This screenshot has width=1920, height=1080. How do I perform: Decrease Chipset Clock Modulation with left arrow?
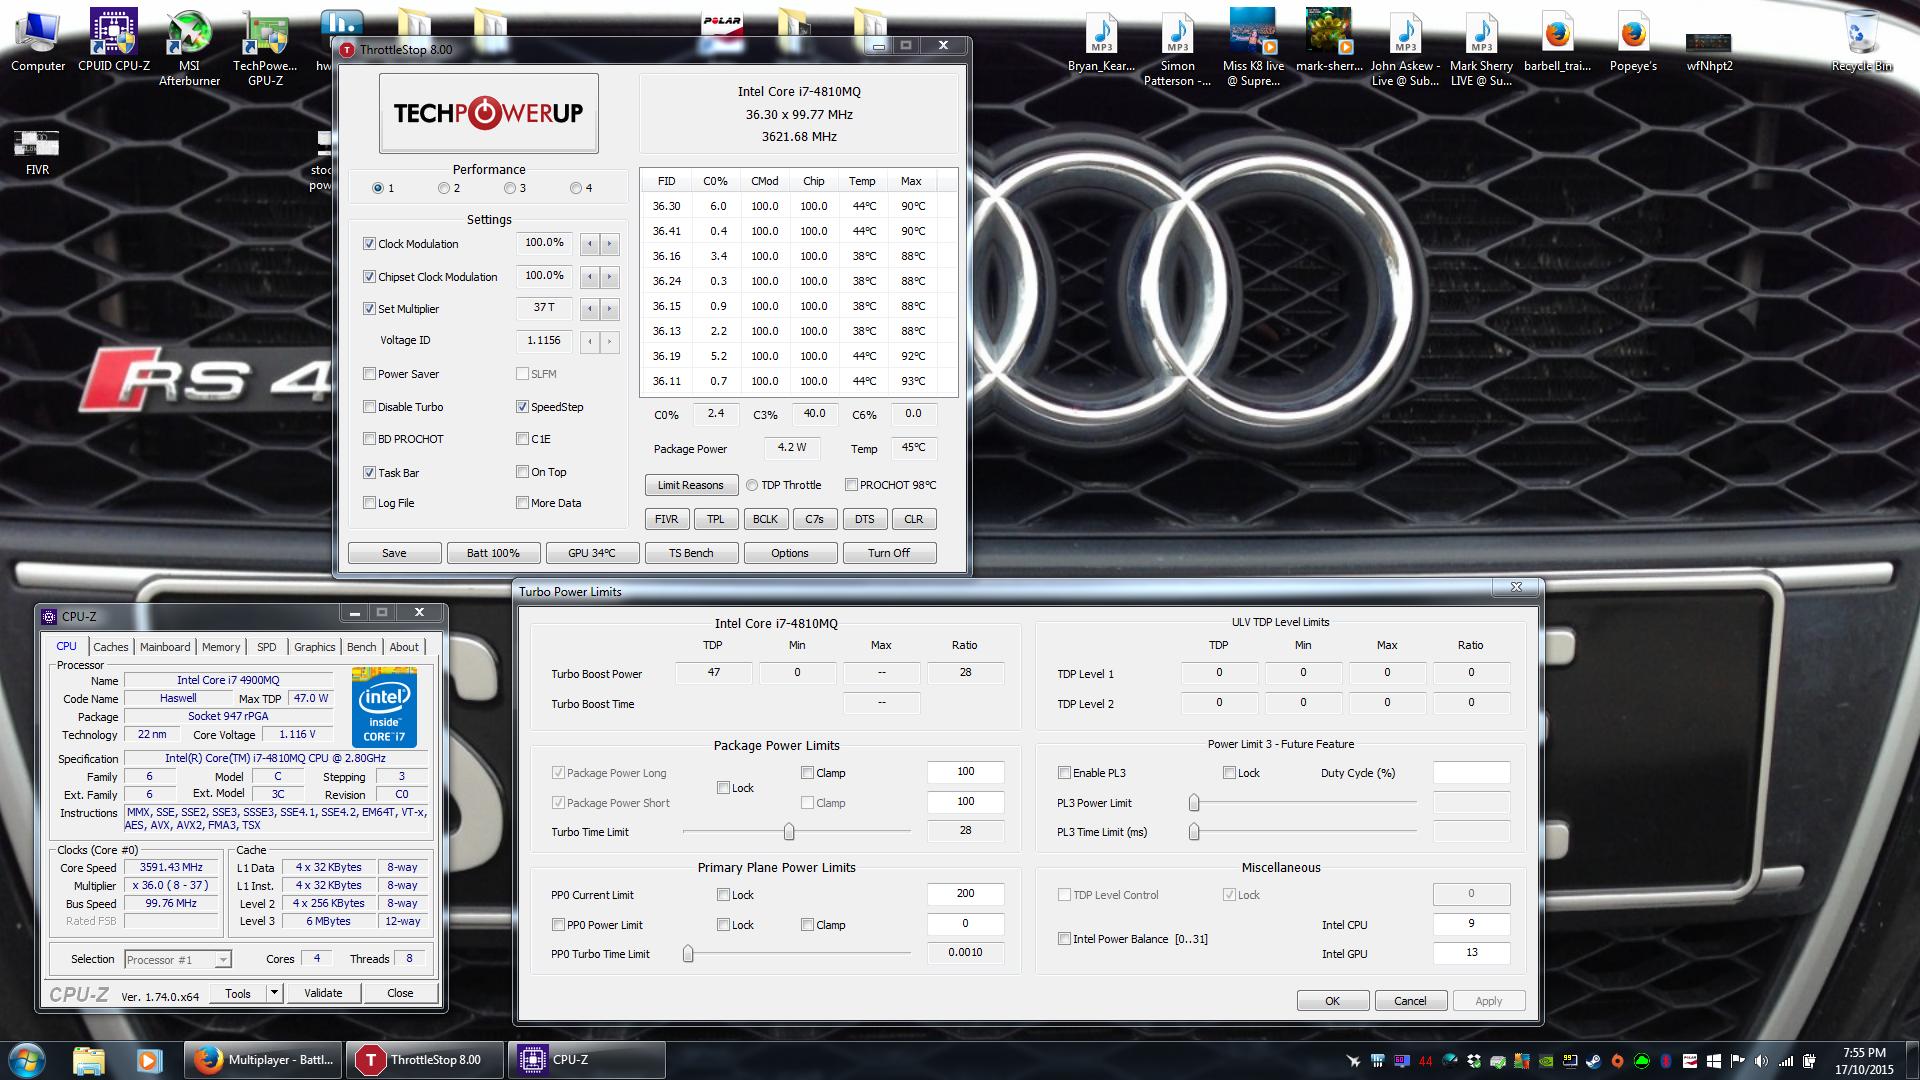coord(590,277)
